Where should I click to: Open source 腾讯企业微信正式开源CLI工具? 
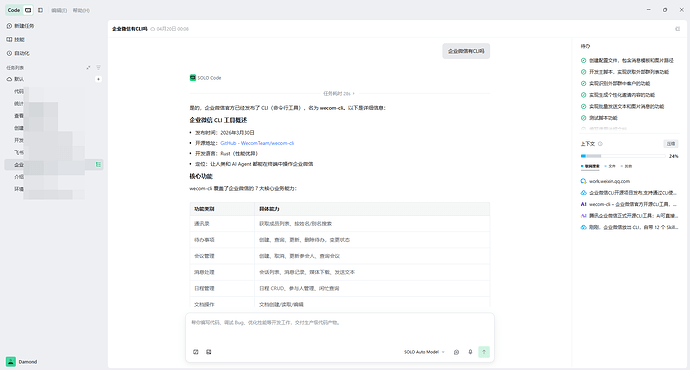click(x=629, y=216)
